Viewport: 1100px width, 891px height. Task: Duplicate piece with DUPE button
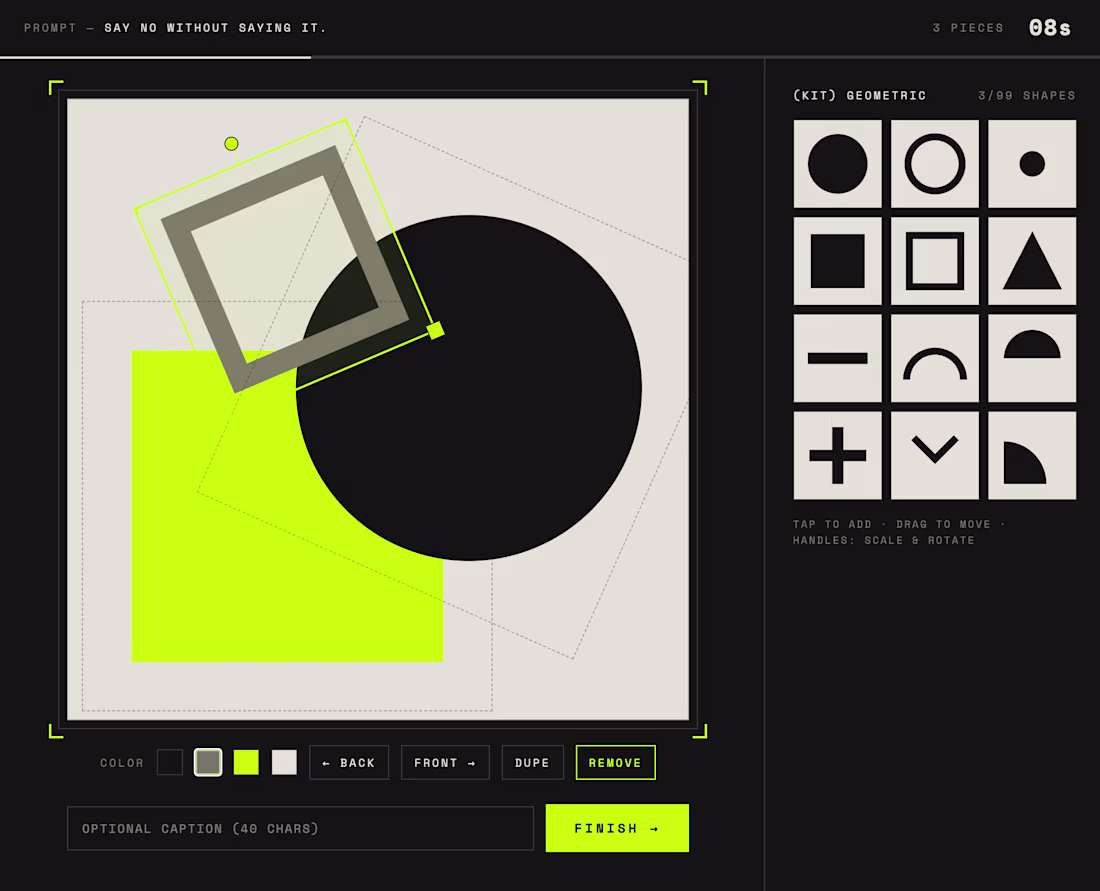(532, 763)
